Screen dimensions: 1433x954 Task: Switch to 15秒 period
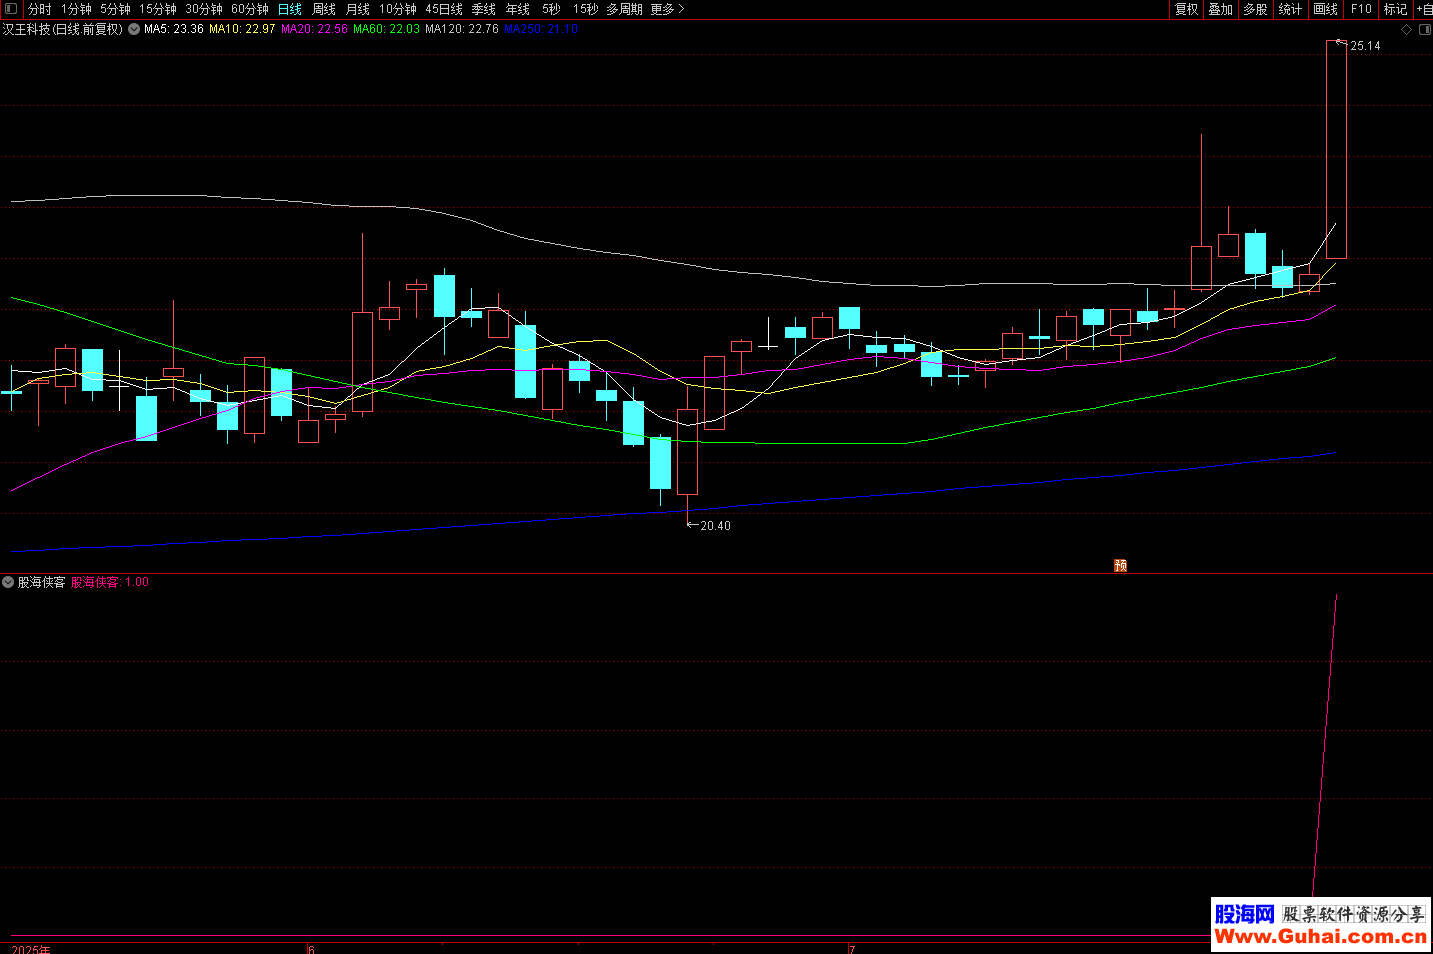[586, 9]
